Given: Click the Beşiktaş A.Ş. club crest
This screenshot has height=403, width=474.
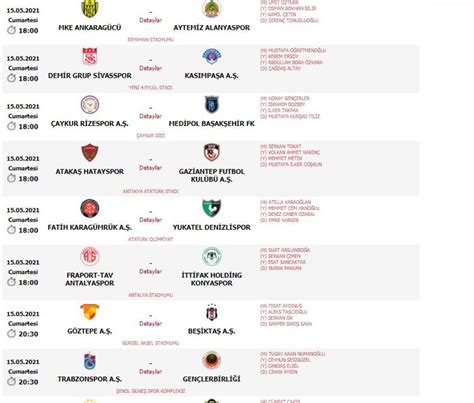Looking at the screenshot, I should [212, 312].
